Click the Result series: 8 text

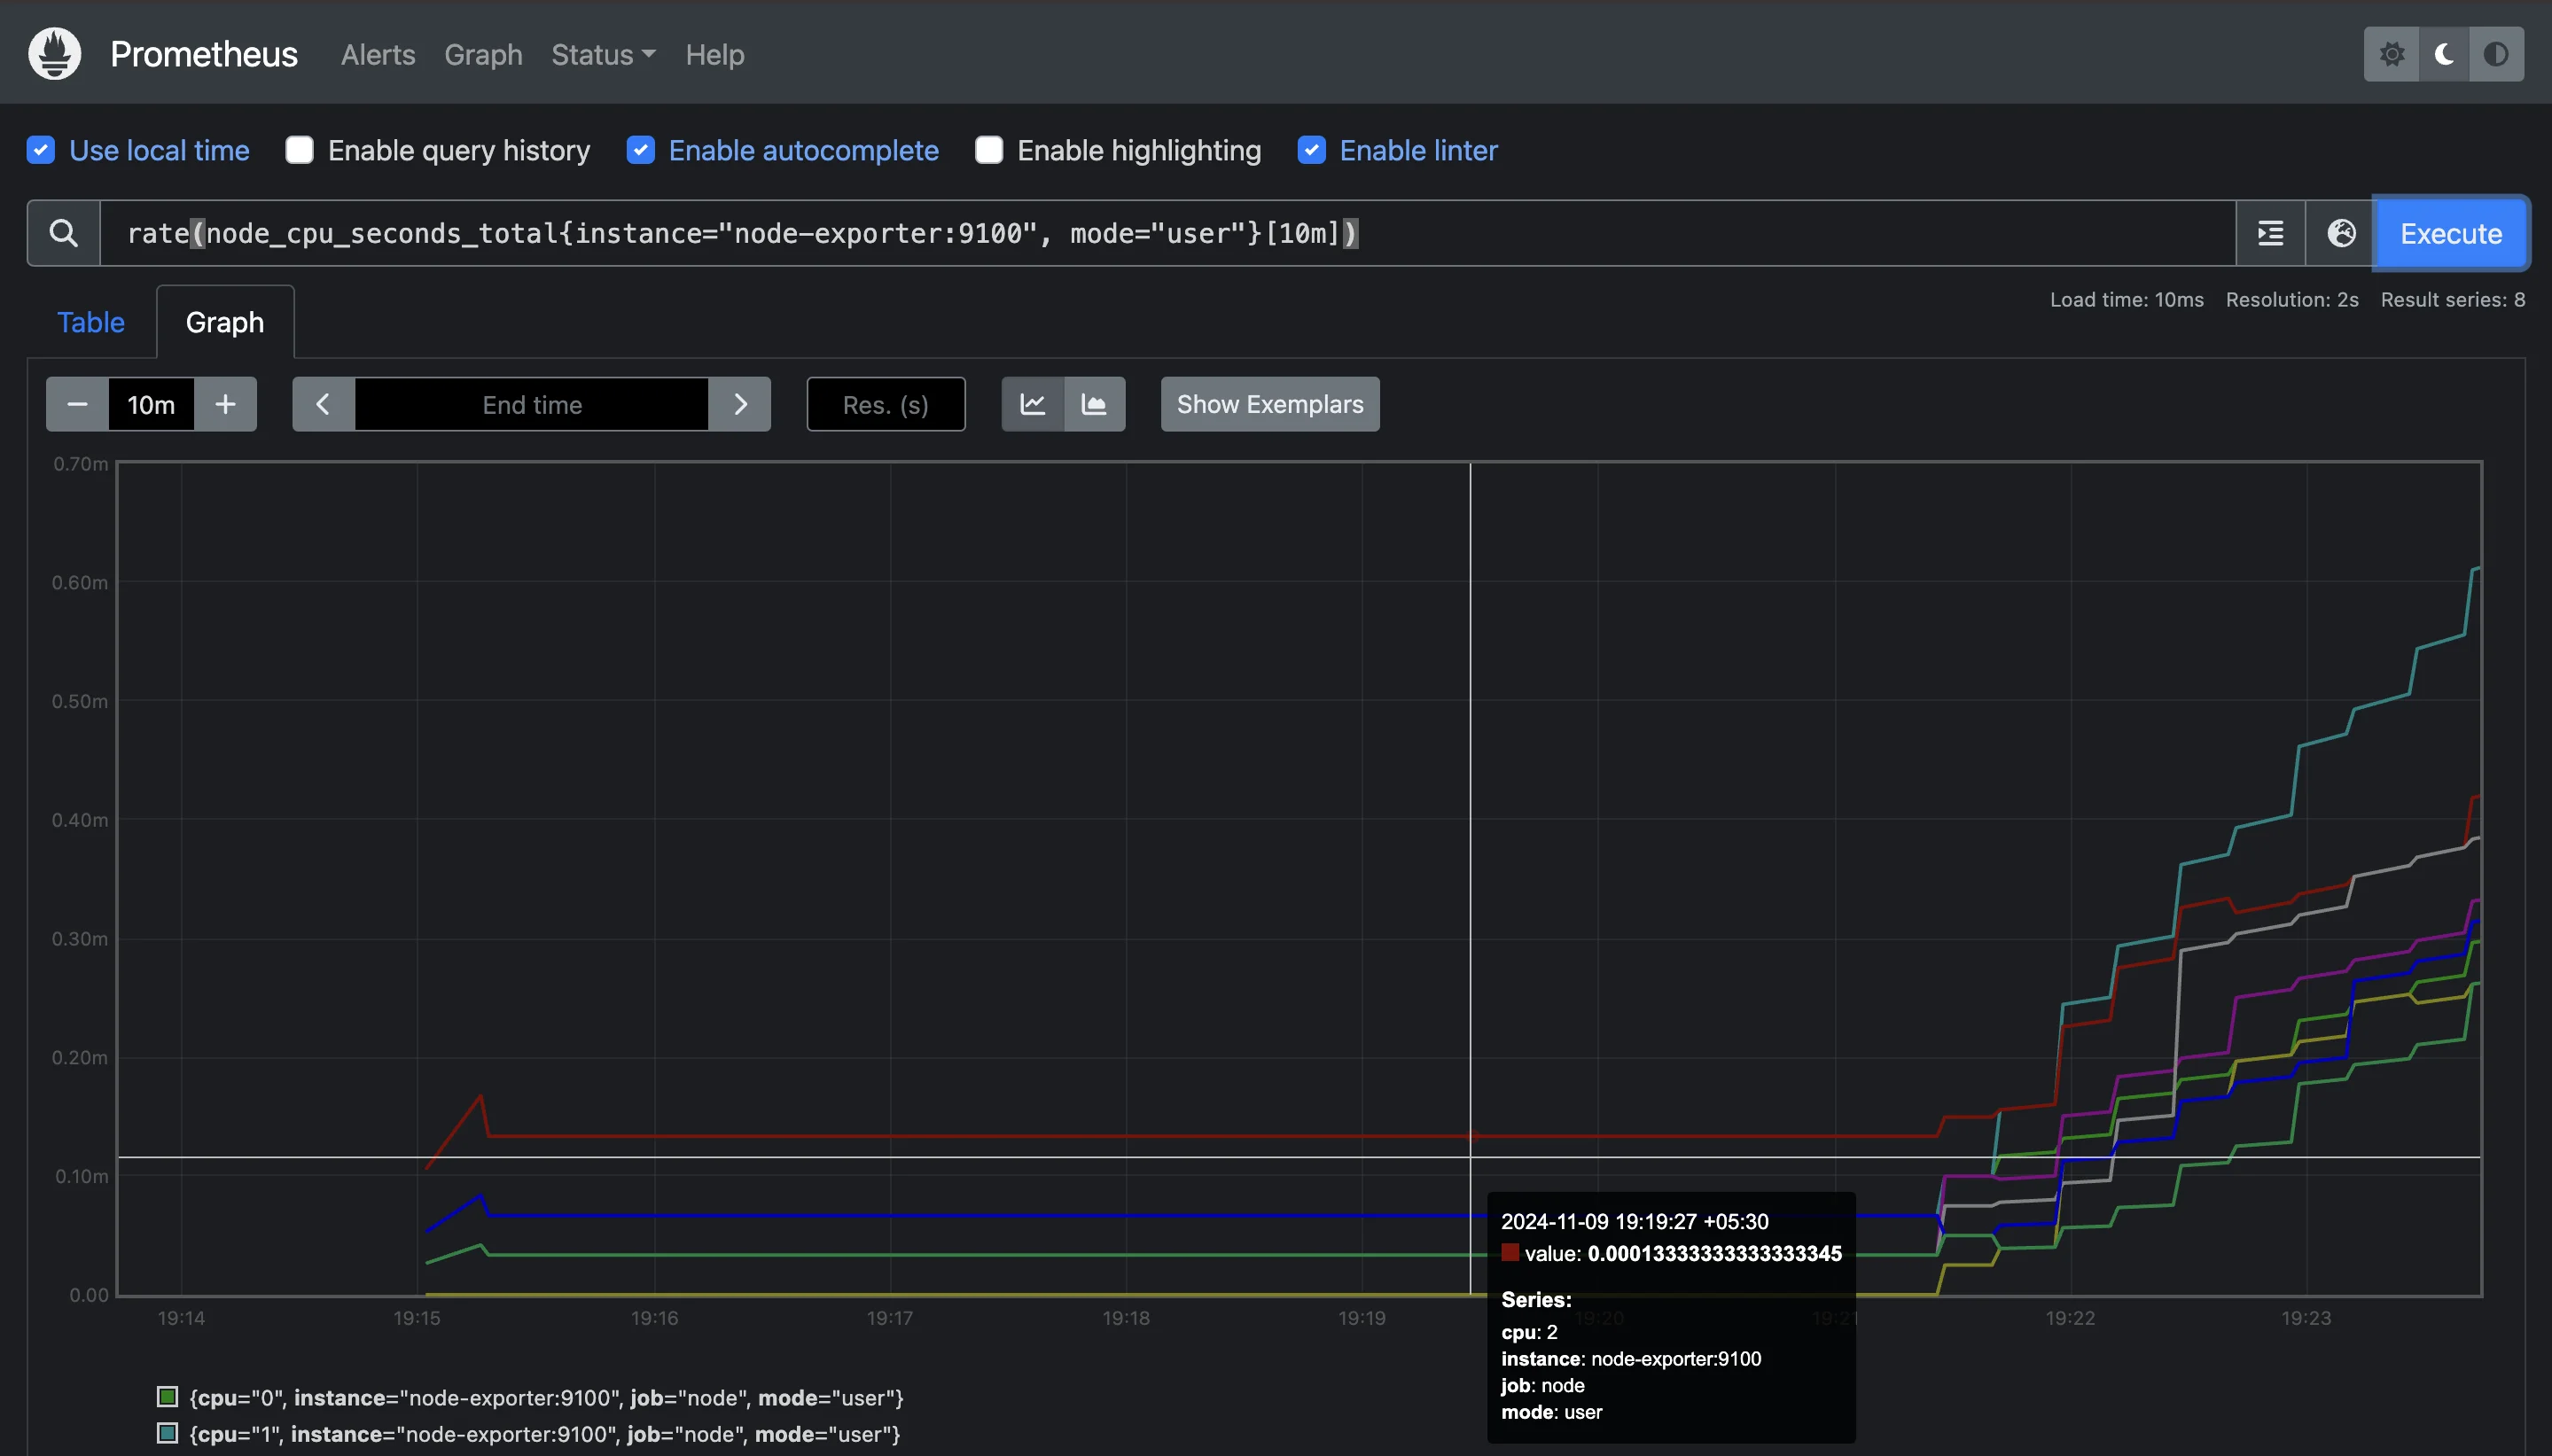pyautogui.click(x=2453, y=300)
